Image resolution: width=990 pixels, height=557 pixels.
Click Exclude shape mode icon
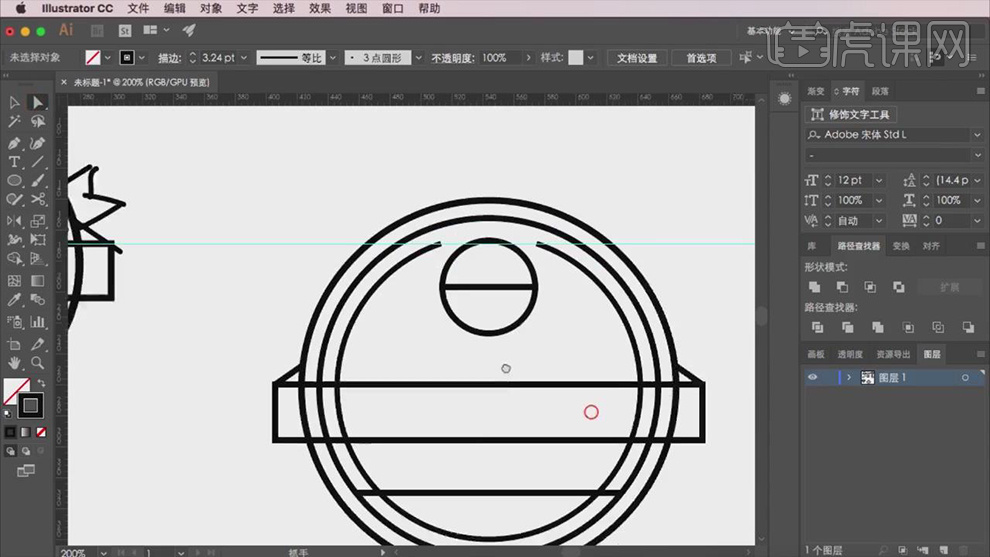898,287
